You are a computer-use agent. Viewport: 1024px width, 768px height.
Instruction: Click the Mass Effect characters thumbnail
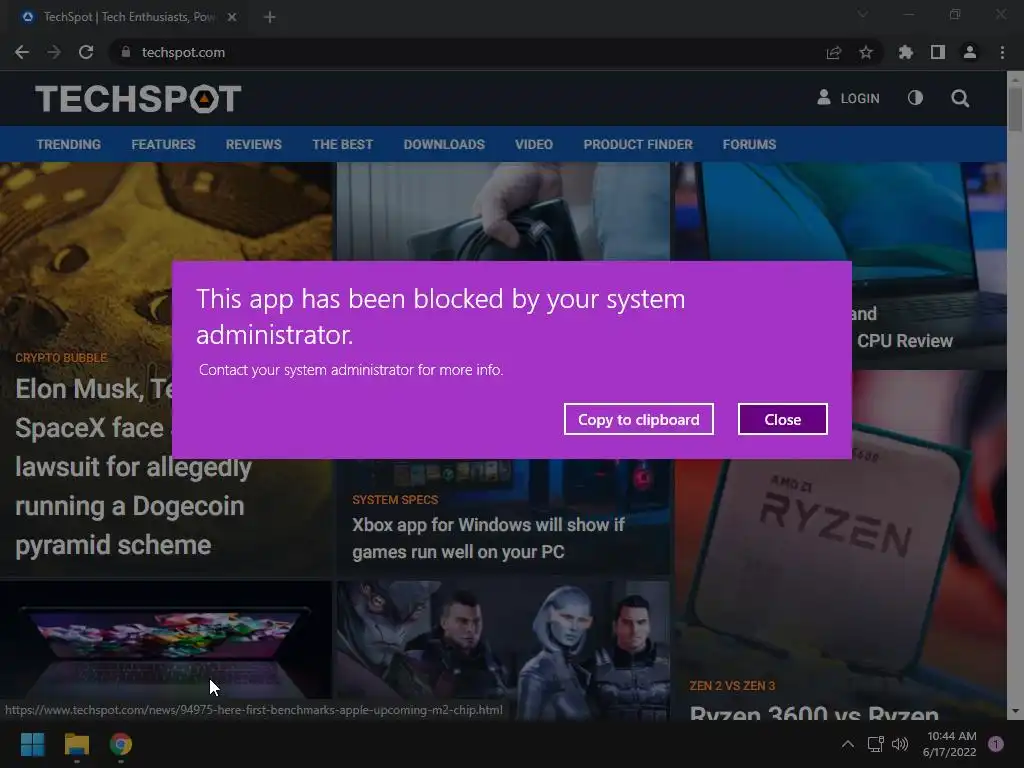tap(503, 650)
